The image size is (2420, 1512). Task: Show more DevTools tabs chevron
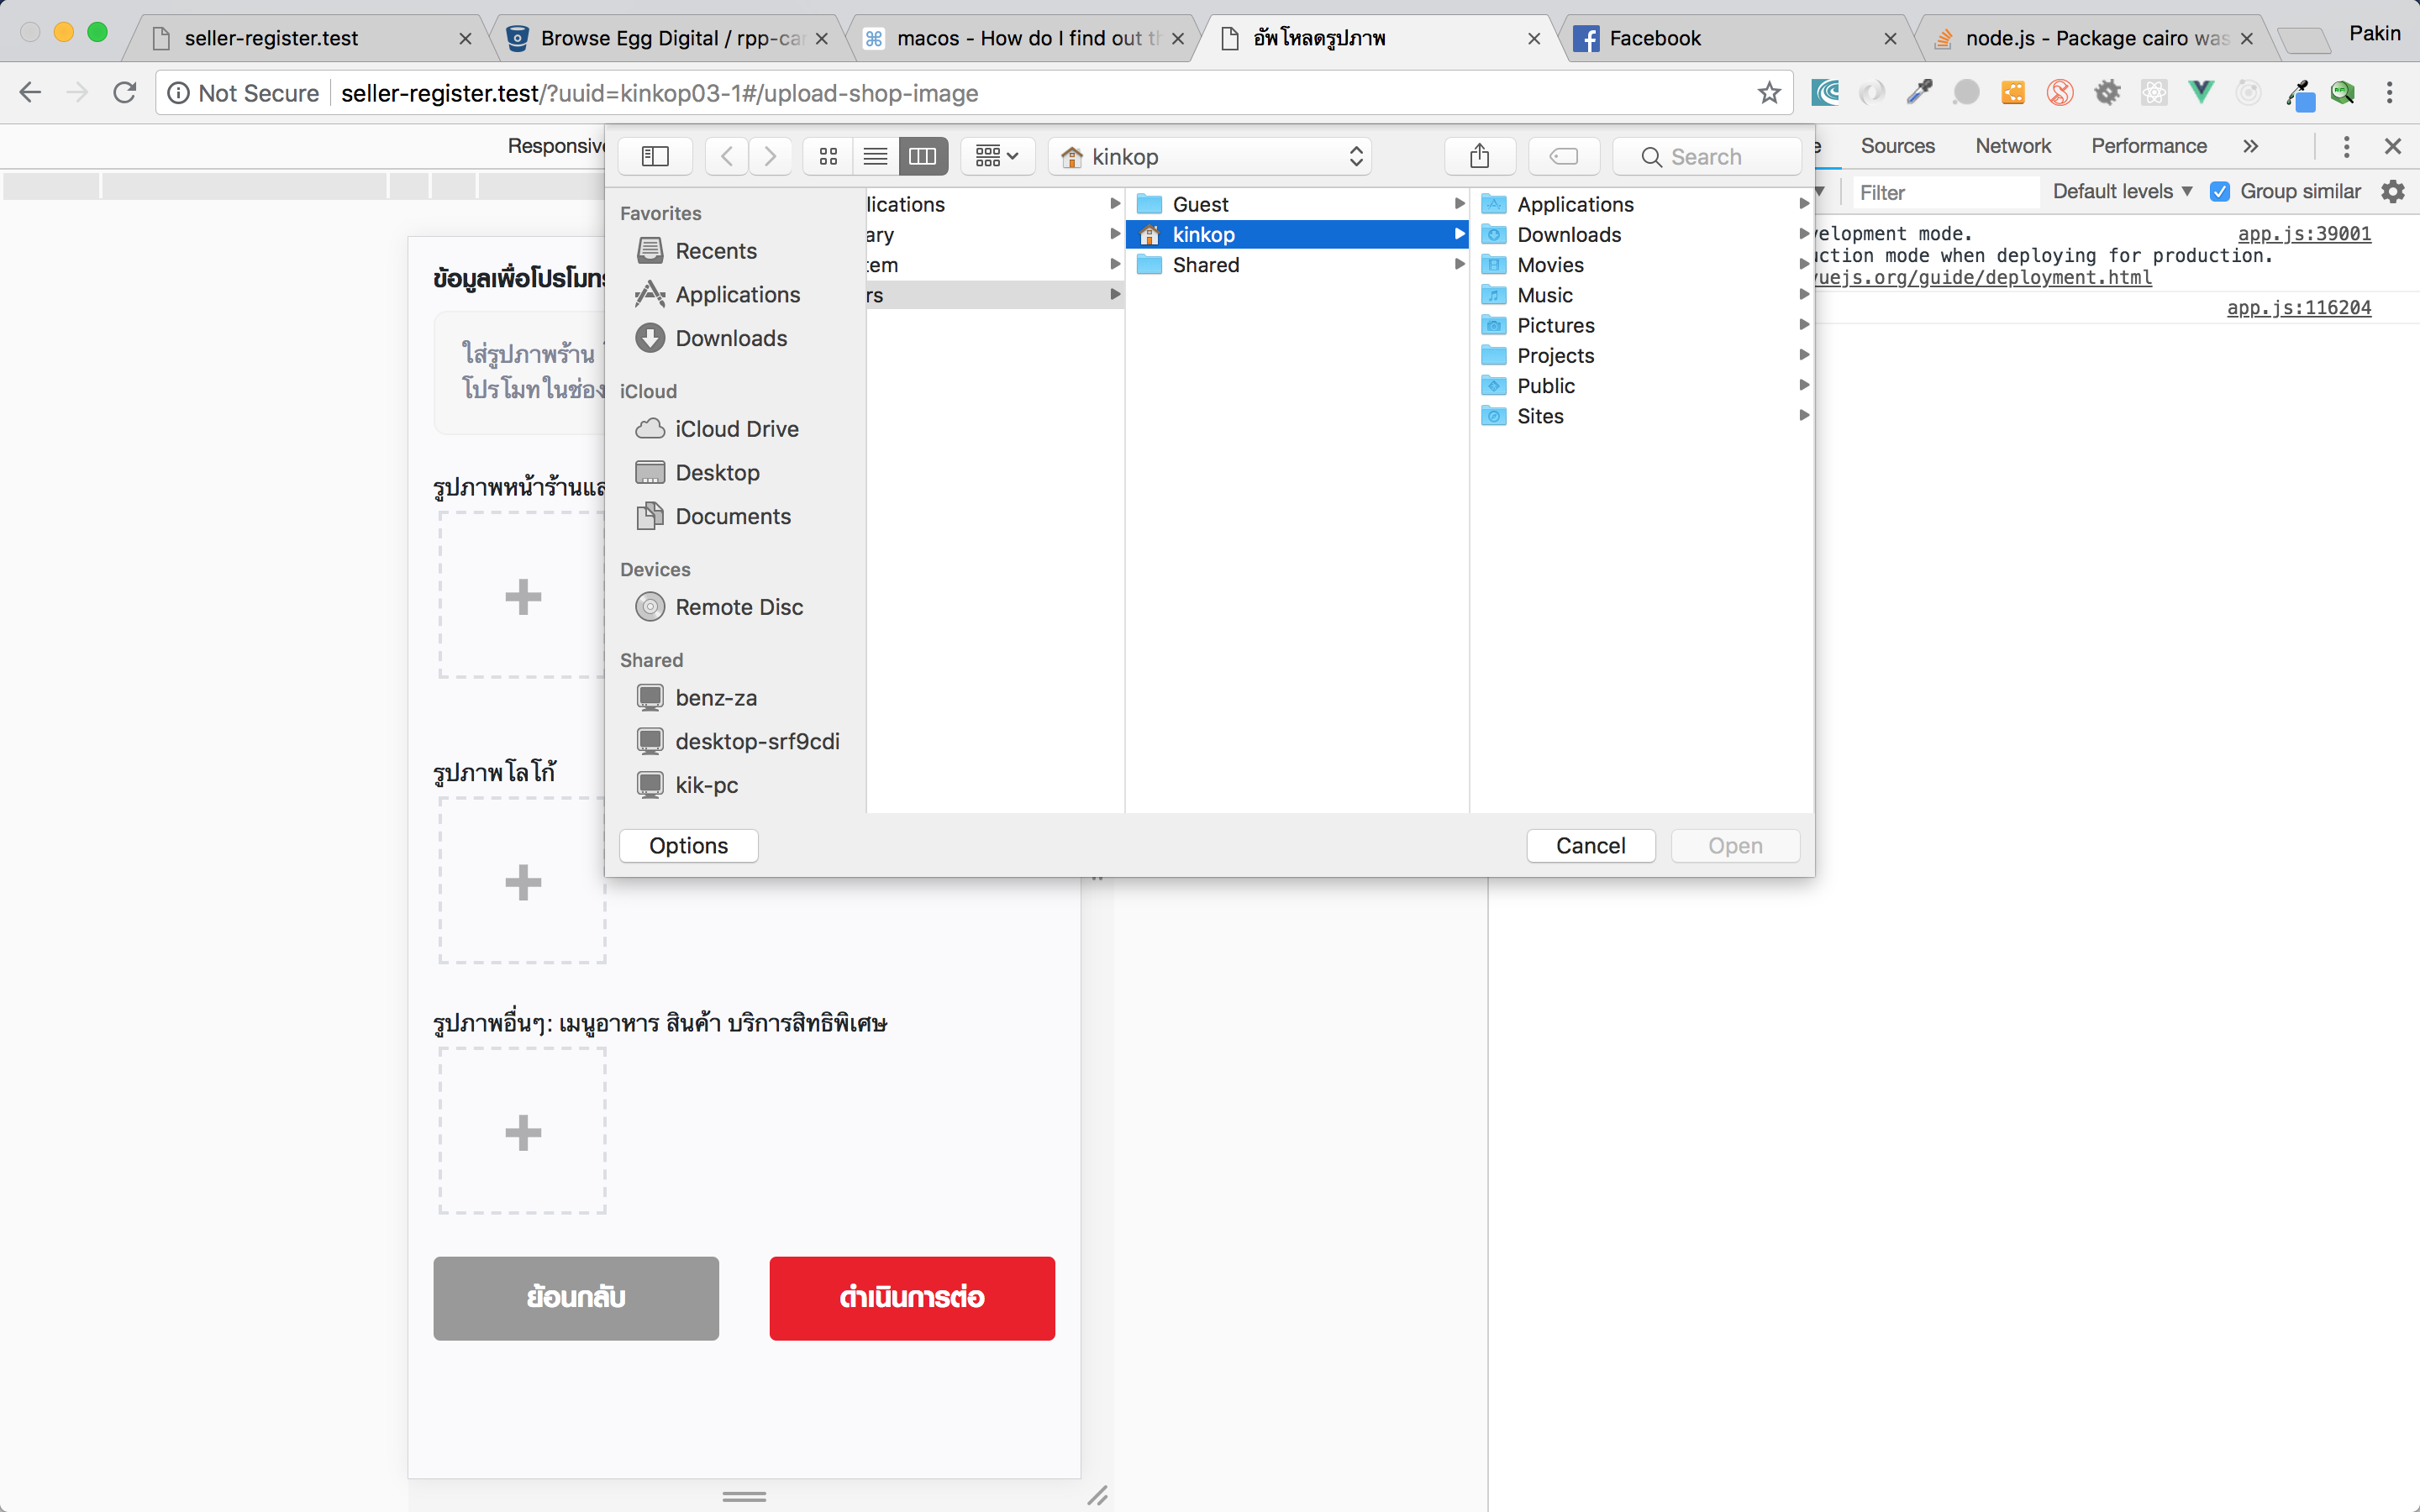point(2250,146)
